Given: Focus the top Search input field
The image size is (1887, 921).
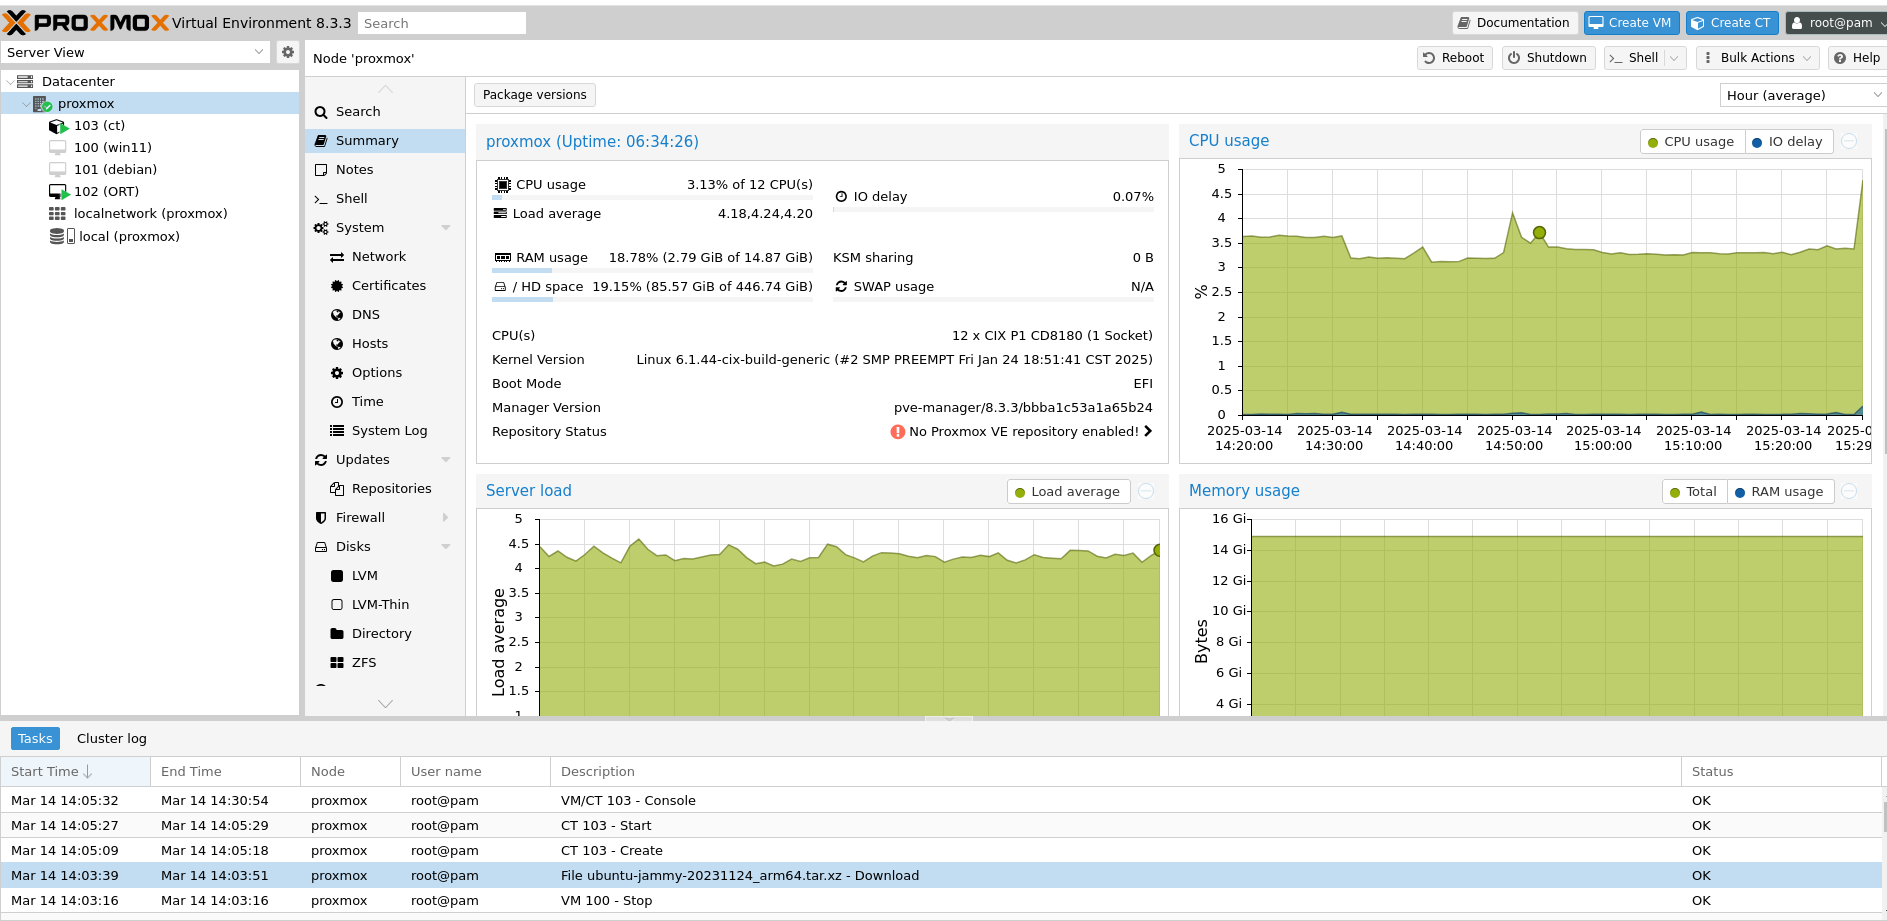Looking at the screenshot, I should click(x=442, y=23).
